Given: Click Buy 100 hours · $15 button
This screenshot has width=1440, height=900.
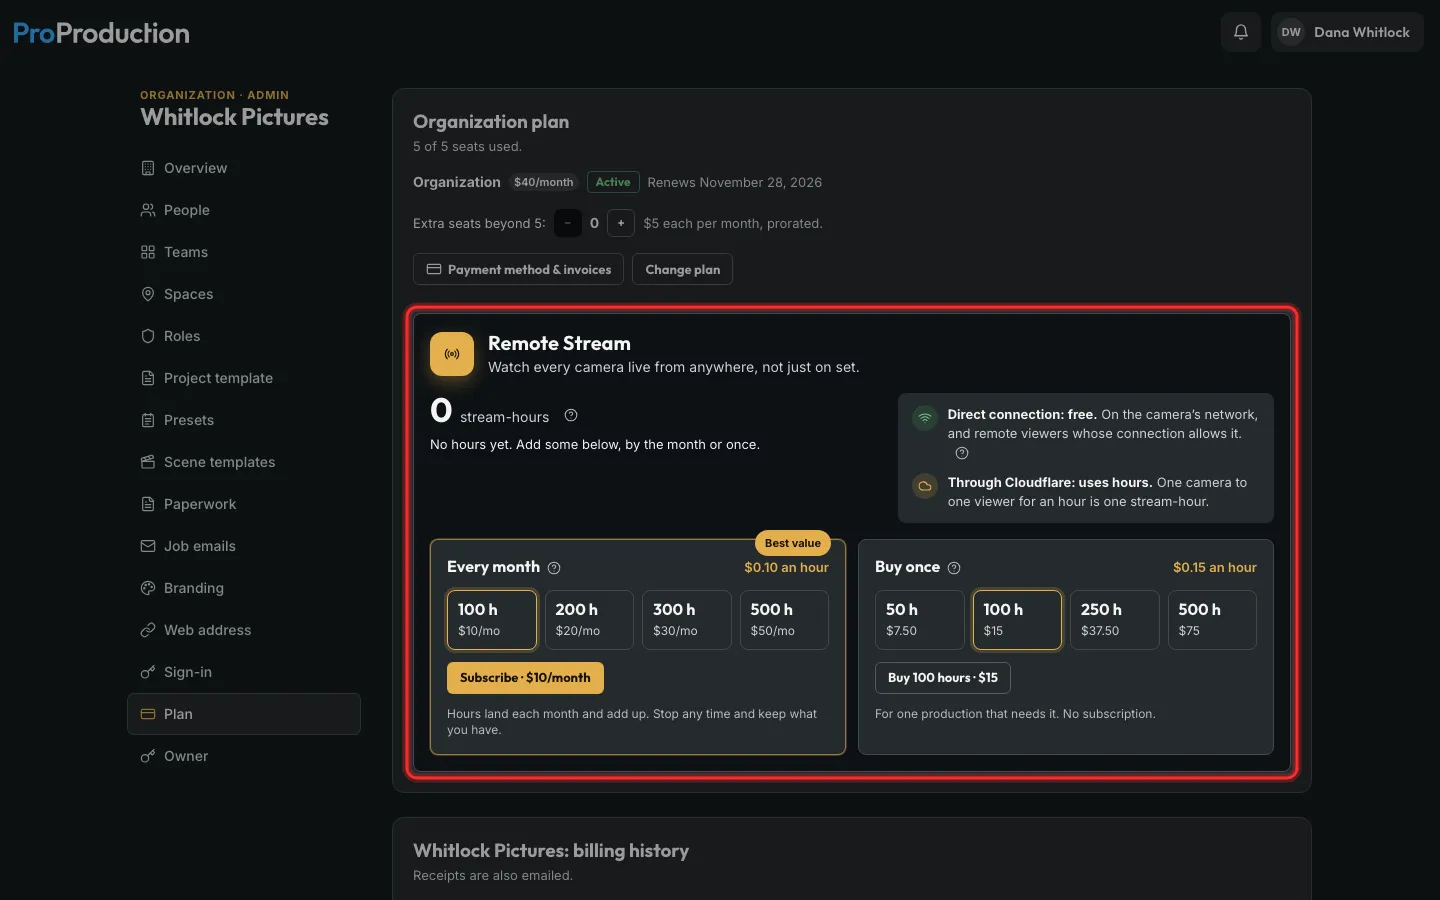Looking at the screenshot, I should tap(943, 678).
